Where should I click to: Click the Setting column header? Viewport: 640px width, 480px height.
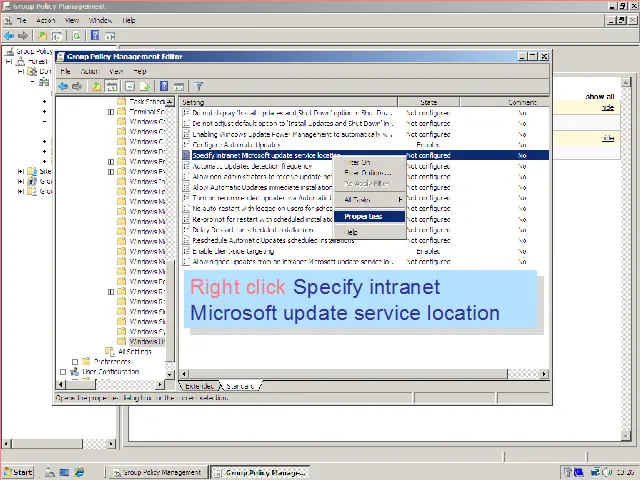289,102
